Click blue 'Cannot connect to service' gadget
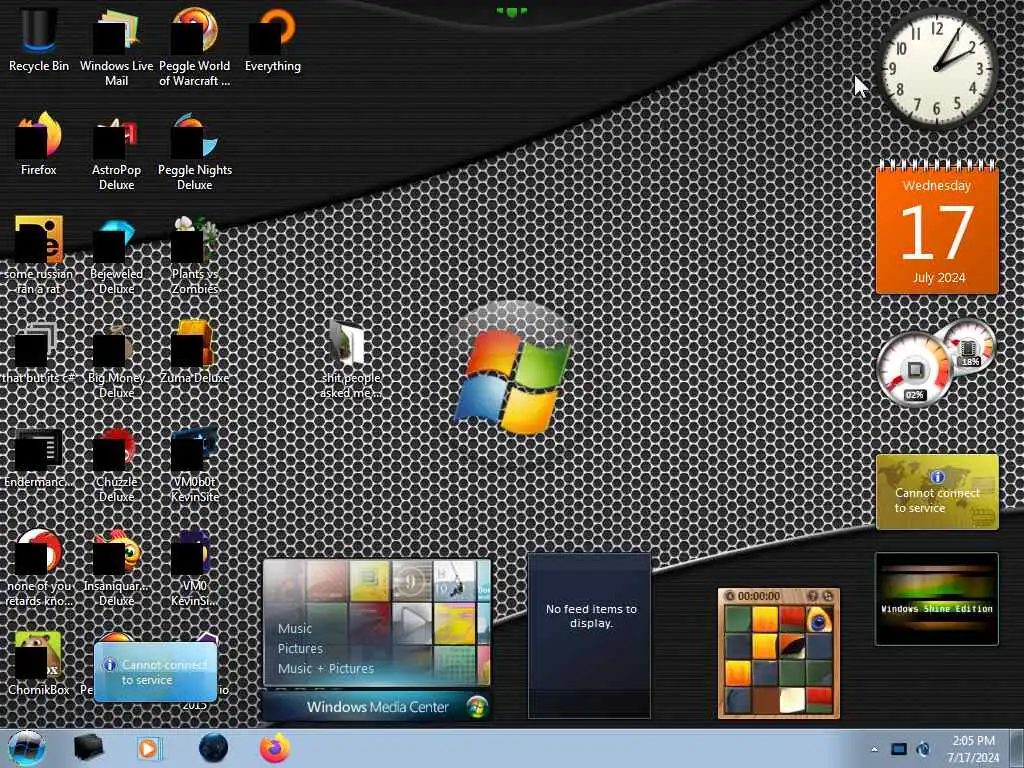Image resolution: width=1024 pixels, height=768 pixels. 155,672
